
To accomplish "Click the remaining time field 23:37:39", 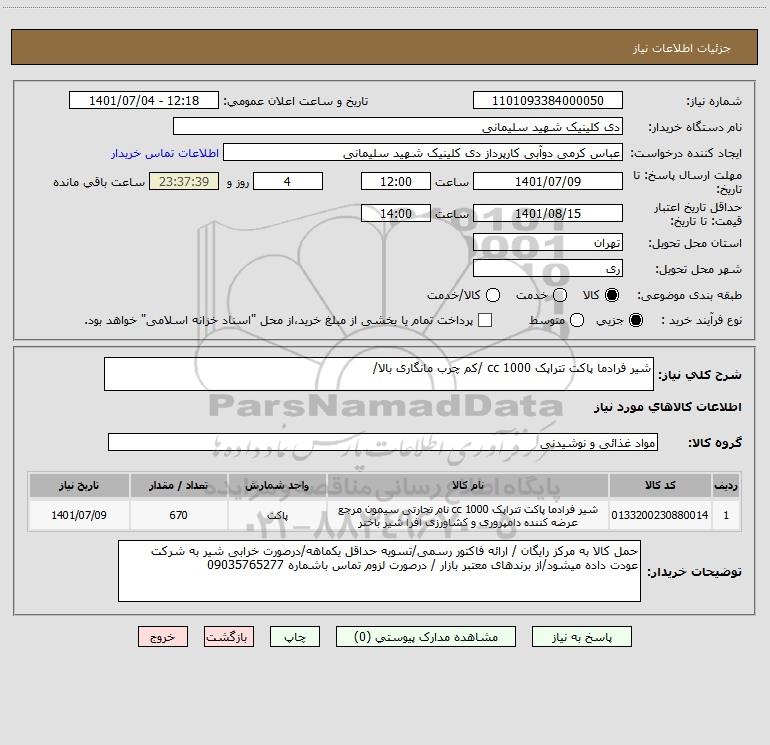I will (x=184, y=181).
